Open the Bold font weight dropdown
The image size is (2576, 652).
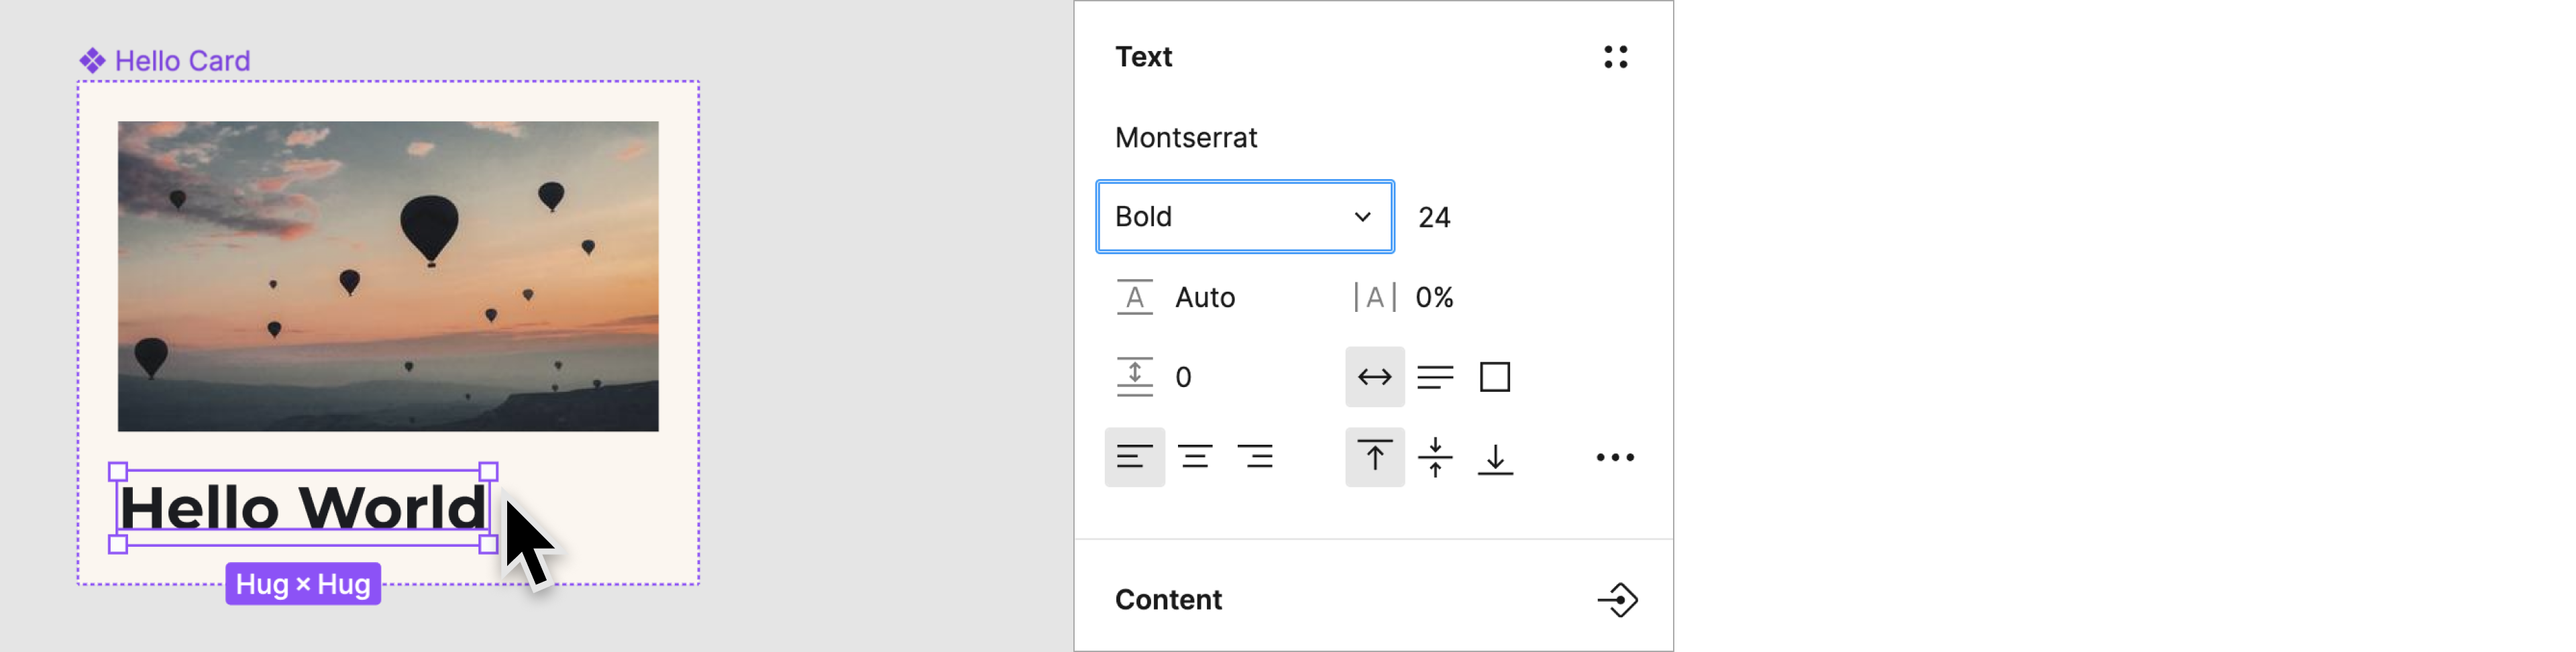[x=1245, y=217]
